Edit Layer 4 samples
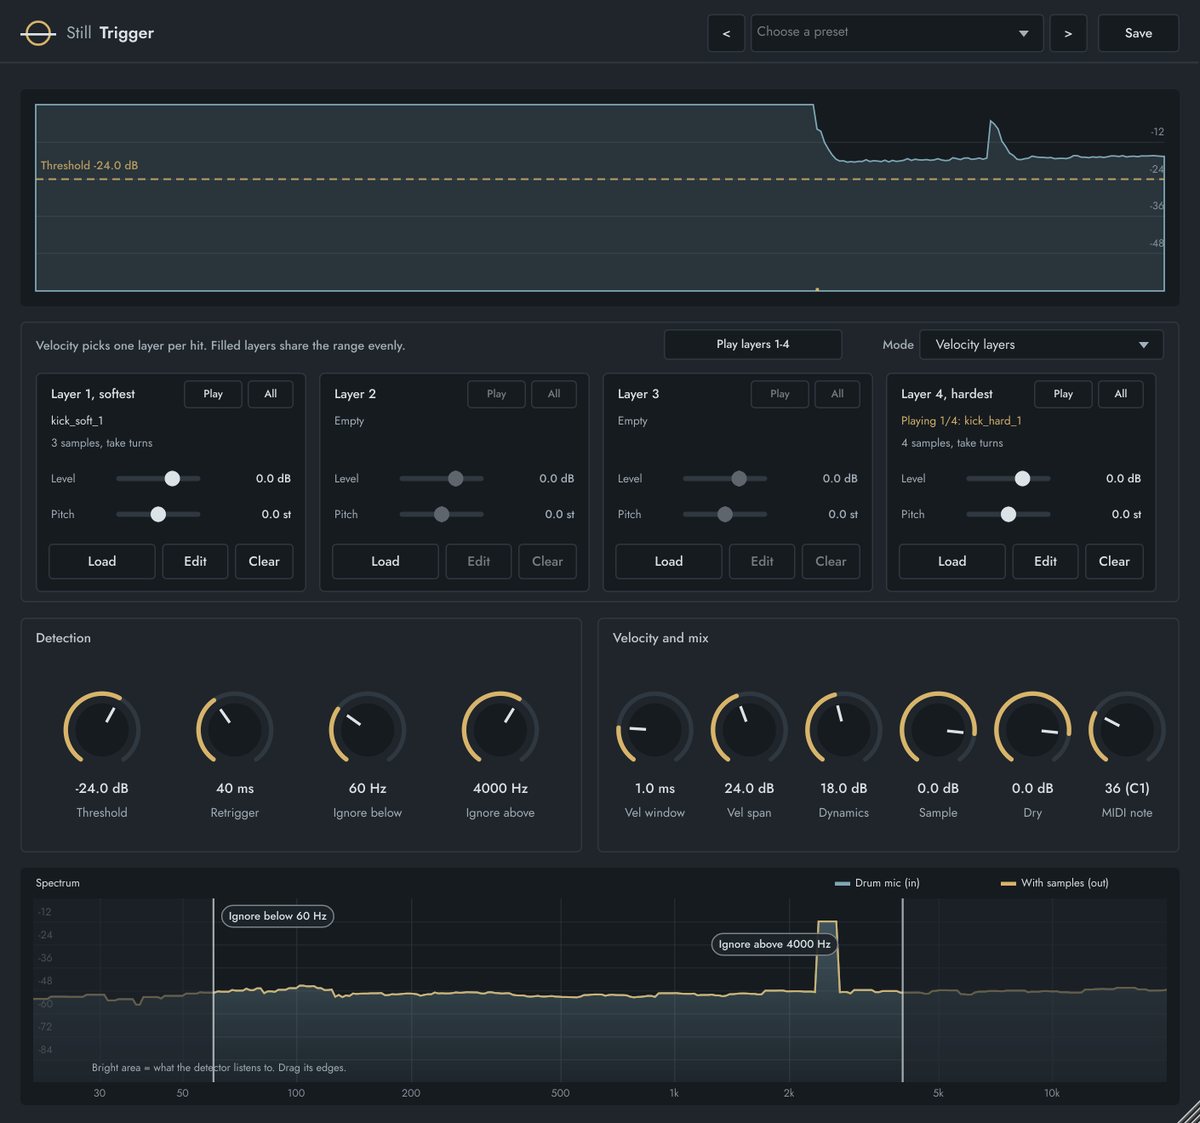The image size is (1200, 1123). click(1046, 561)
